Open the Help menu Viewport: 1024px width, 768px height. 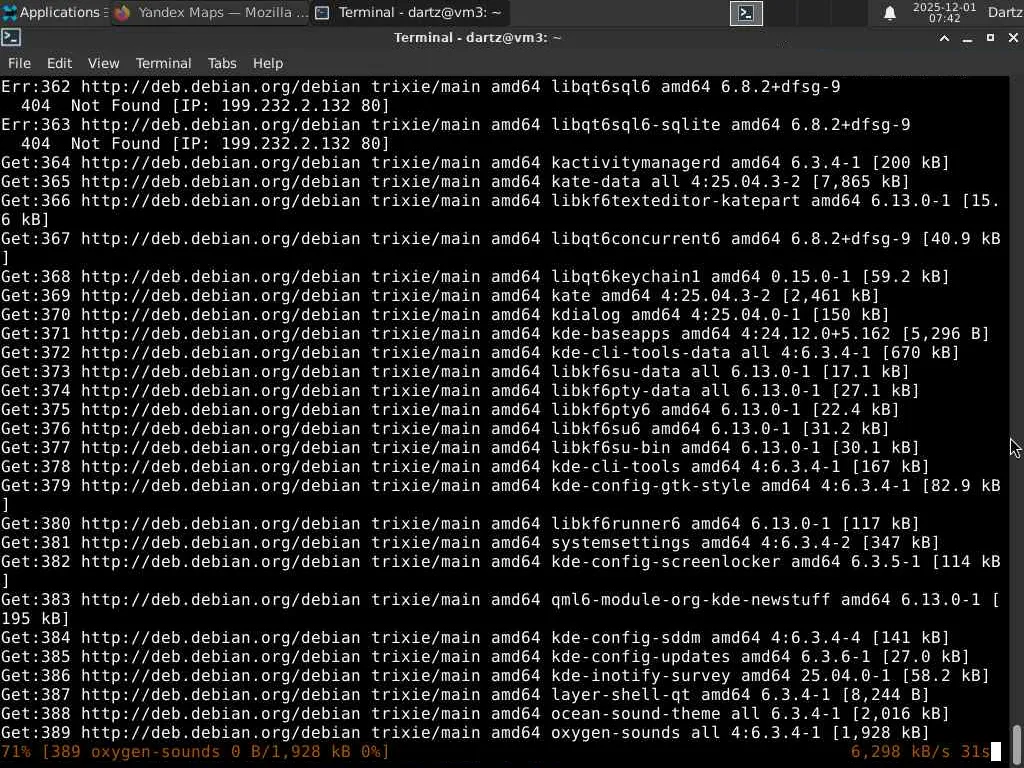pos(268,63)
